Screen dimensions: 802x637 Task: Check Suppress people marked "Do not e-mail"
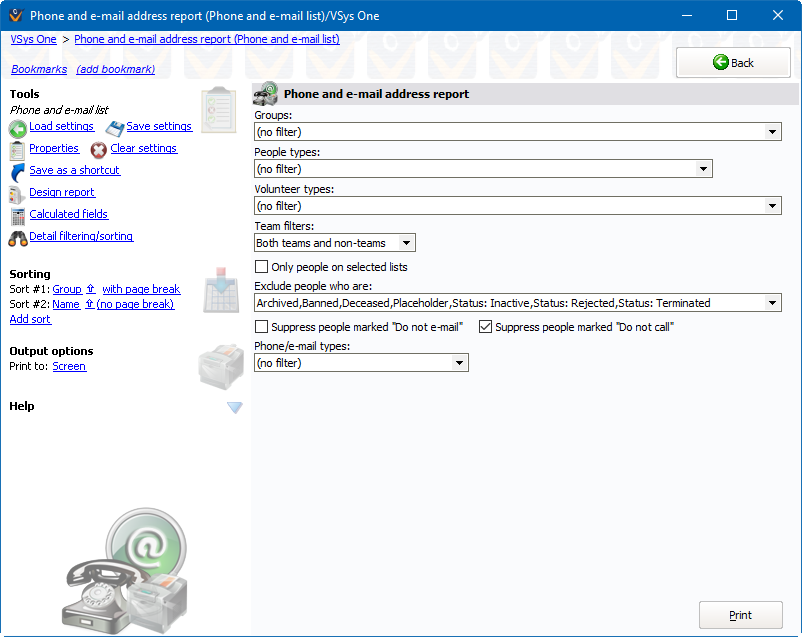[262, 327]
